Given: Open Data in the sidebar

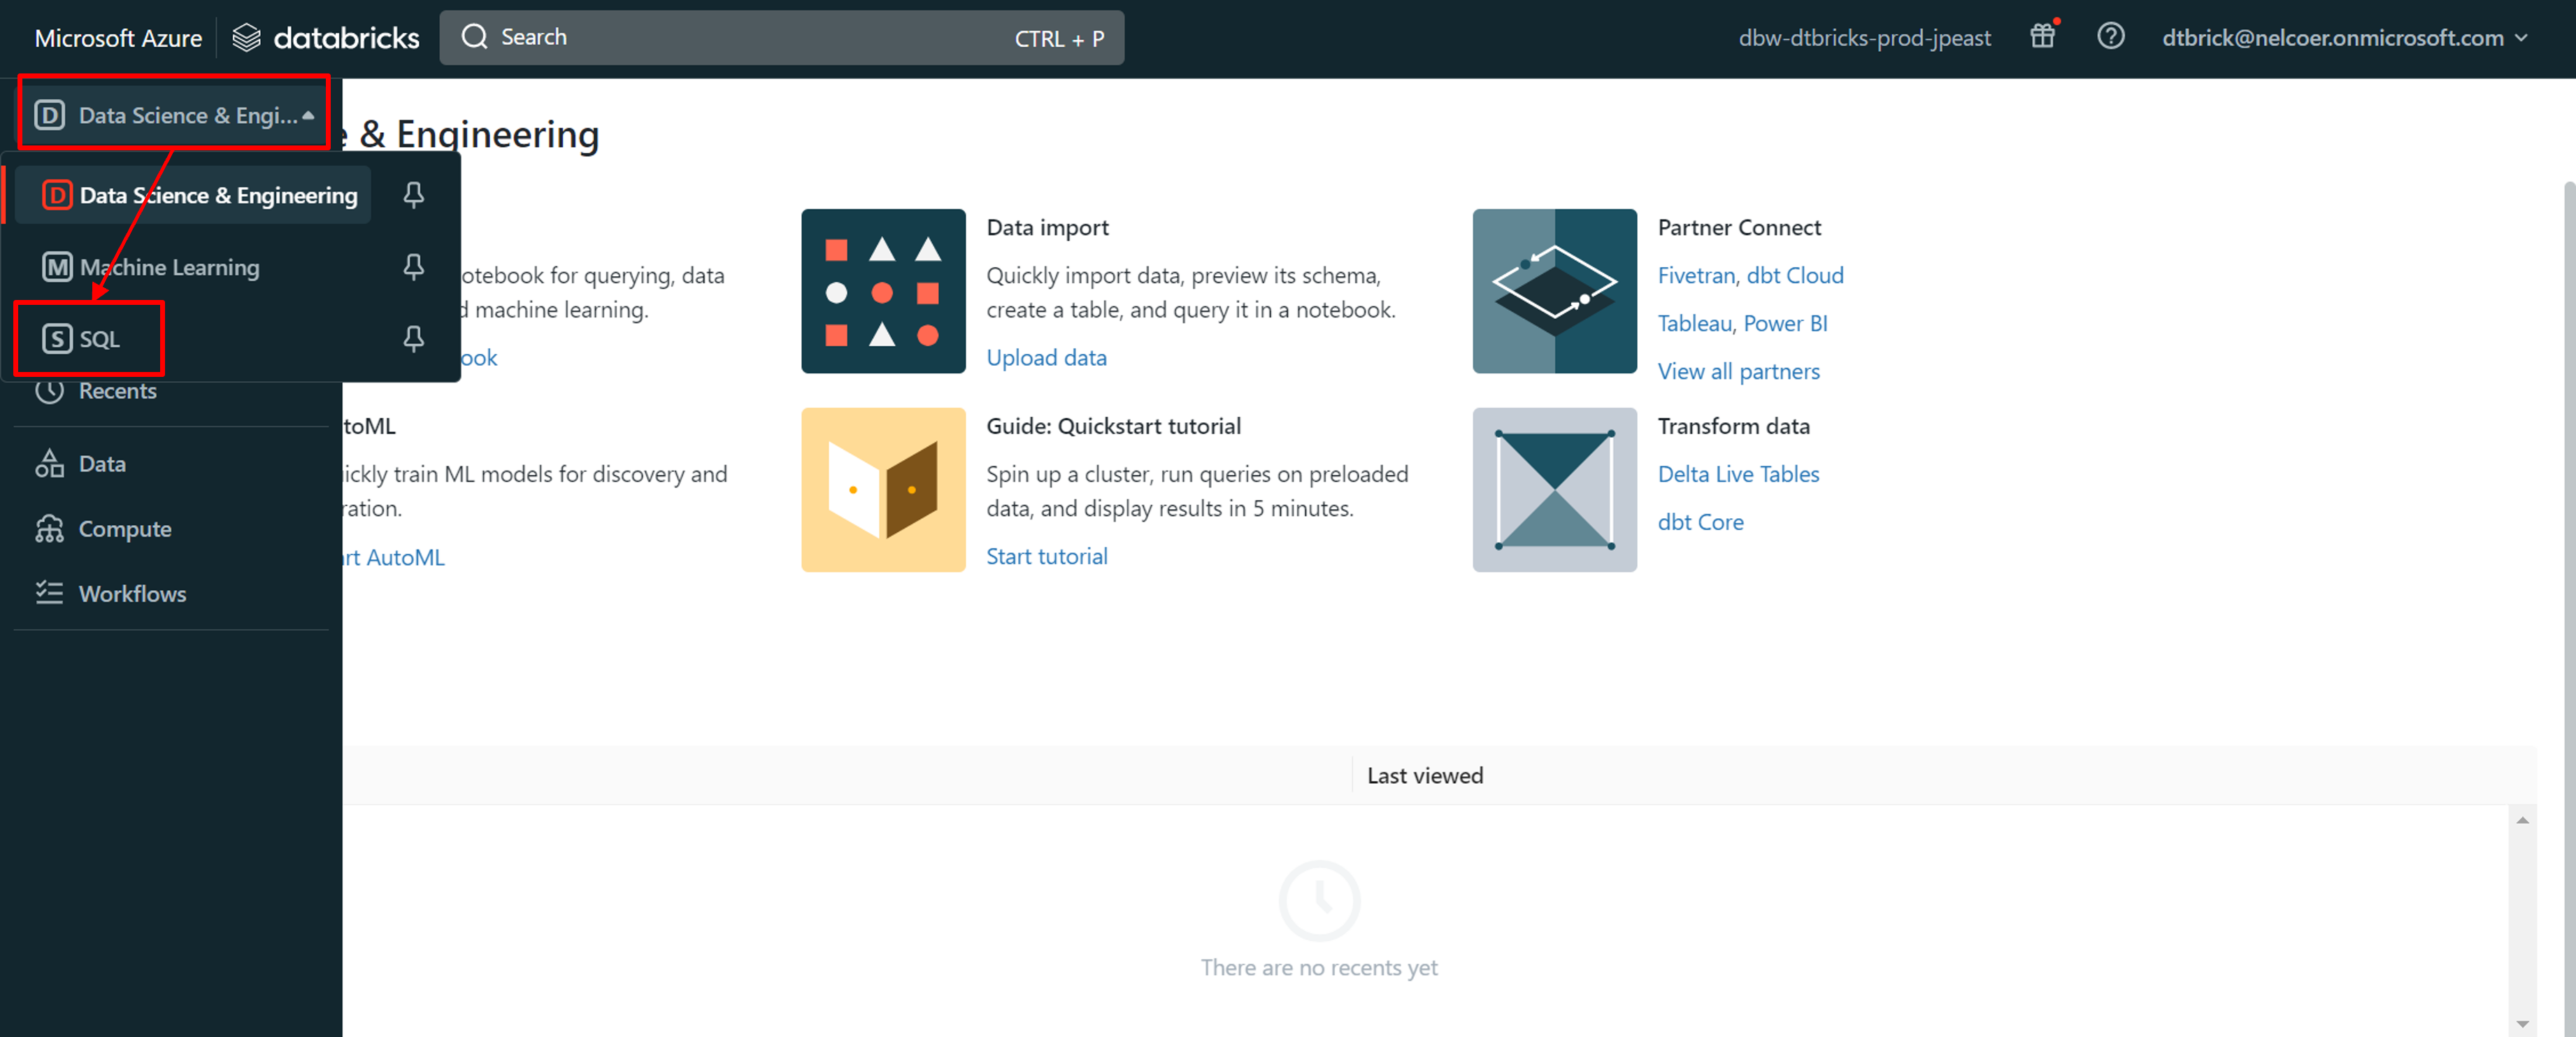Looking at the screenshot, I should (102, 464).
